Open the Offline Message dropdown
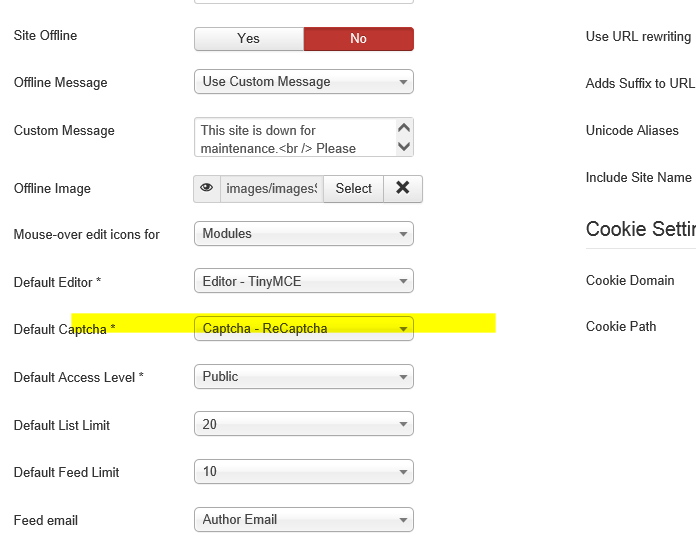Screen dimensions: 696x539 303,82
